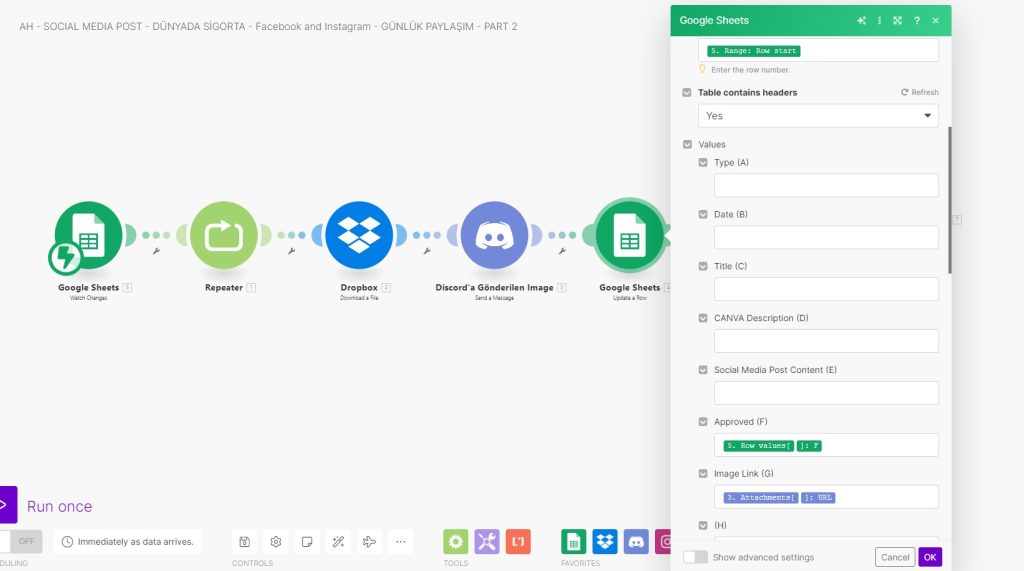
Task: Open the Flow control tool icon
Action: click(x=456, y=542)
